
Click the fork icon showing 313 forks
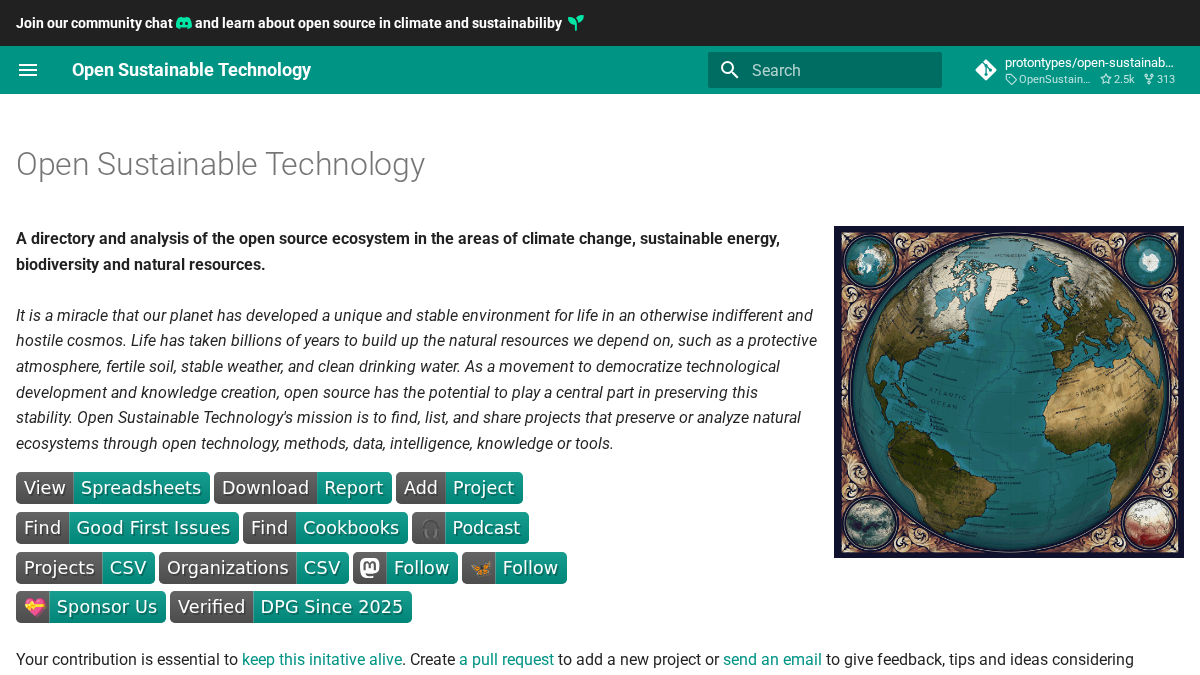click(x=1149, y=79)
